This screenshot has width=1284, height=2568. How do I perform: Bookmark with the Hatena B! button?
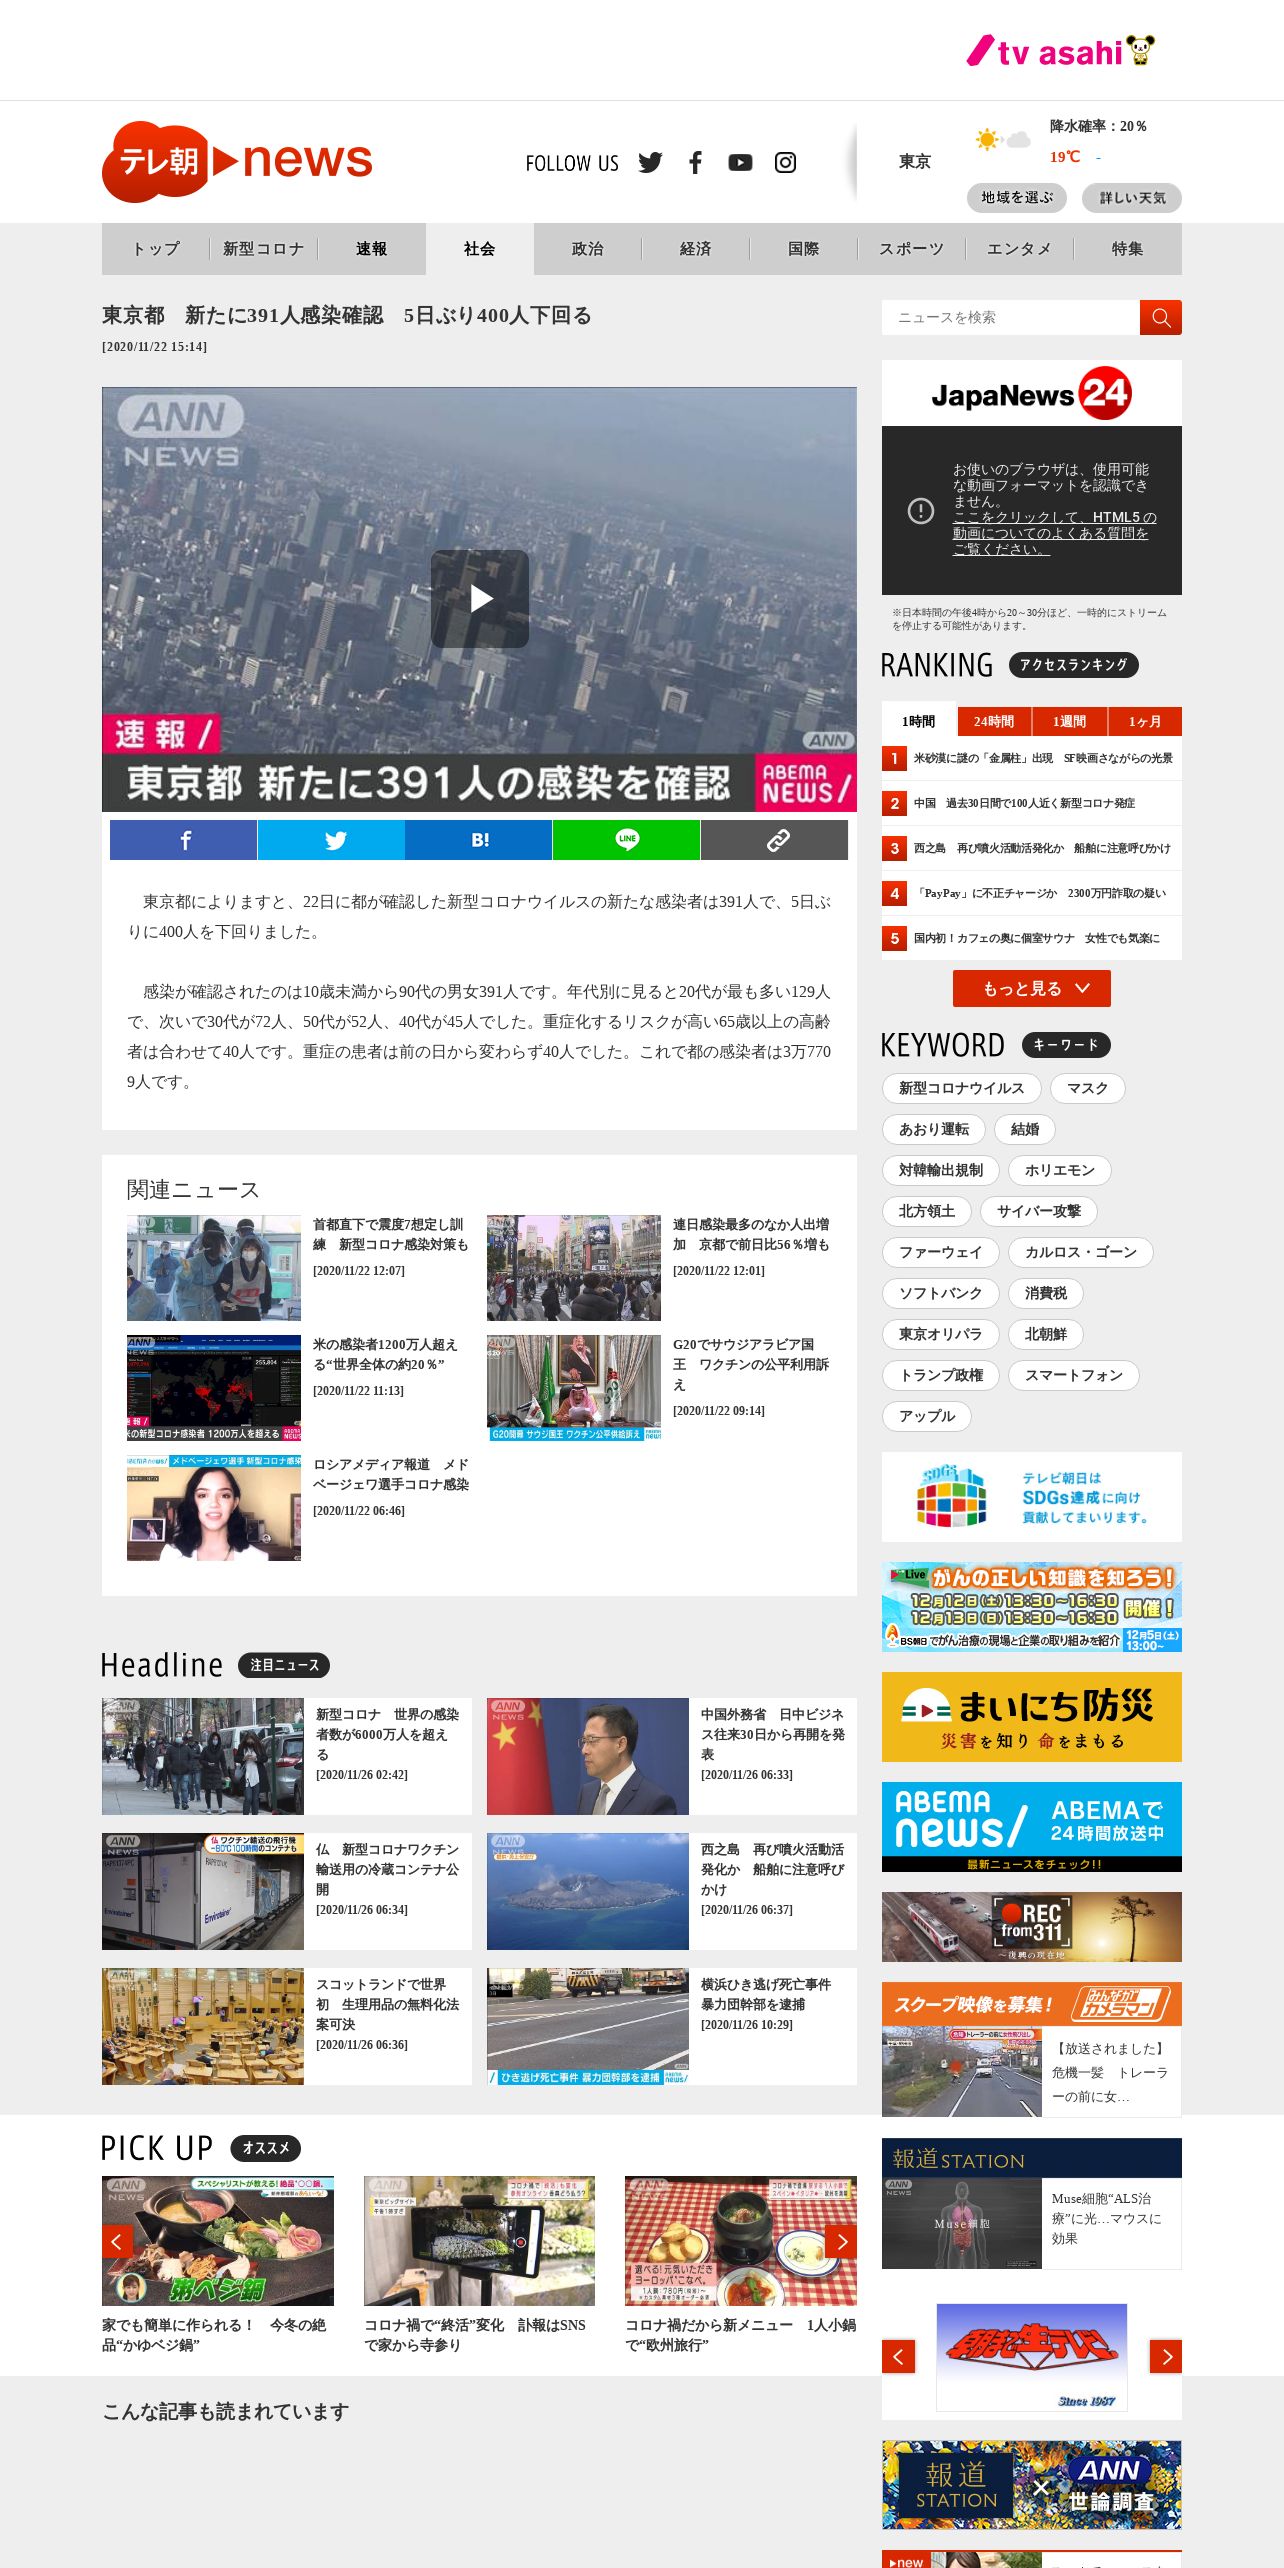[x=479, y=840]
